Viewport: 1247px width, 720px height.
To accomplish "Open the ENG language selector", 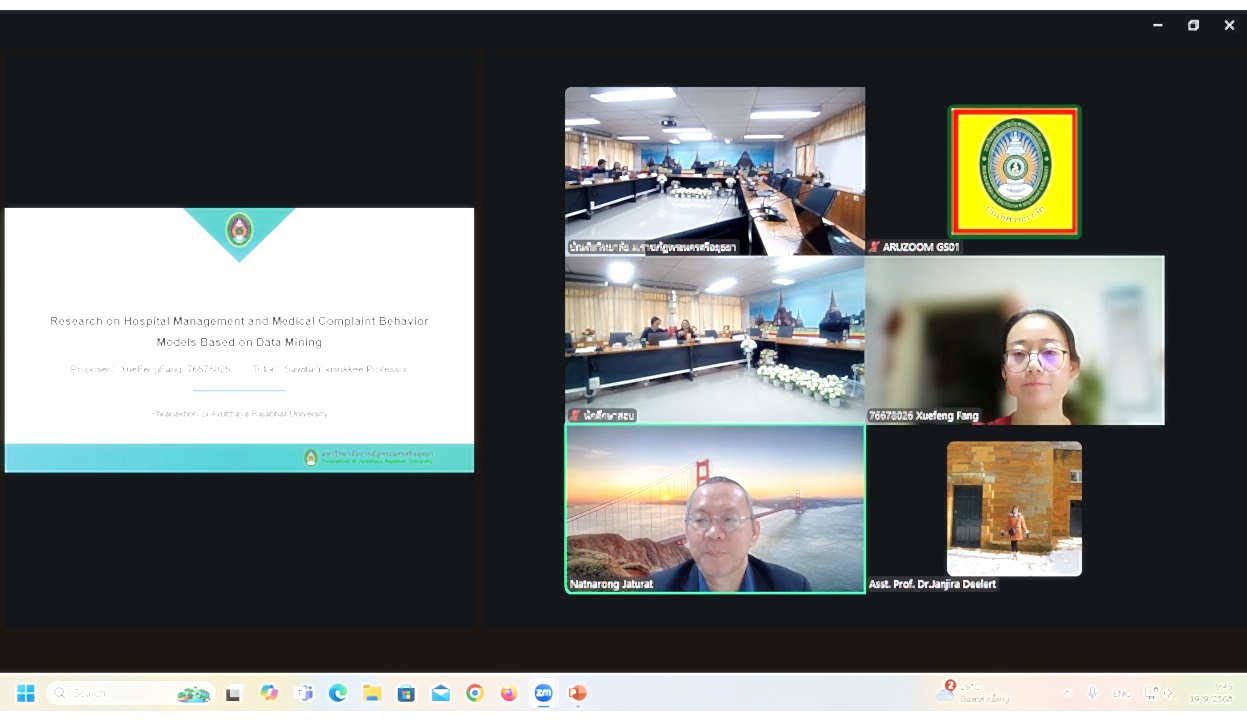I will [x=1122, y=693].
